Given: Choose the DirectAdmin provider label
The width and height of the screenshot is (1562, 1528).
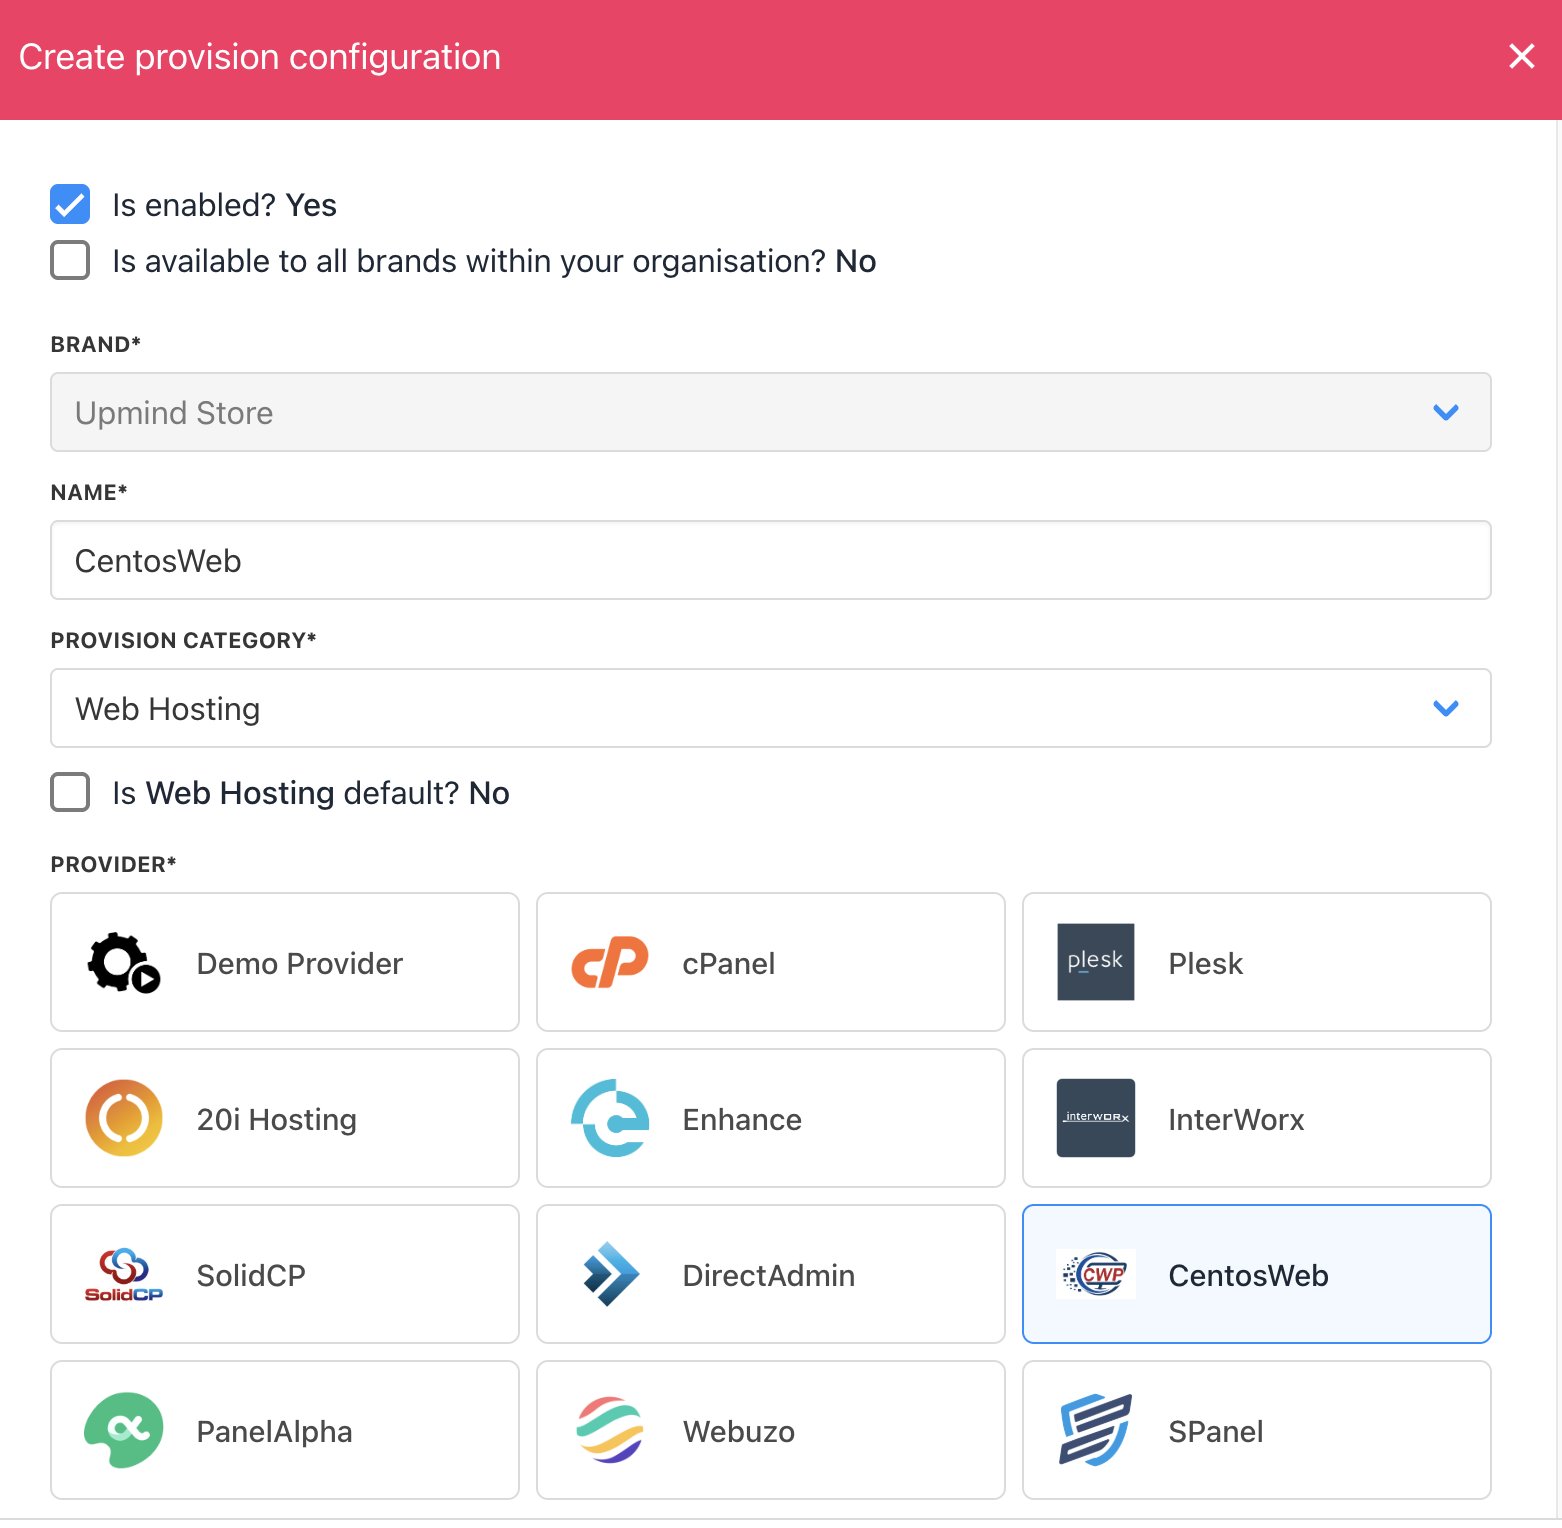Looking at the screenshot, I should (x=769, y=1275).
